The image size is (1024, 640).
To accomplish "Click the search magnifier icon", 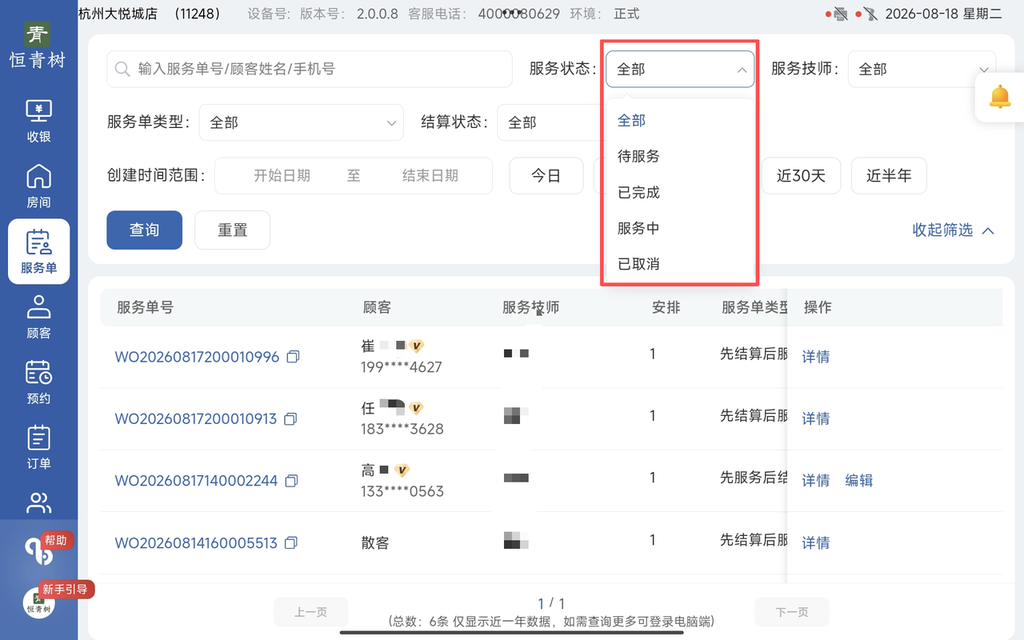I will 122,69.
